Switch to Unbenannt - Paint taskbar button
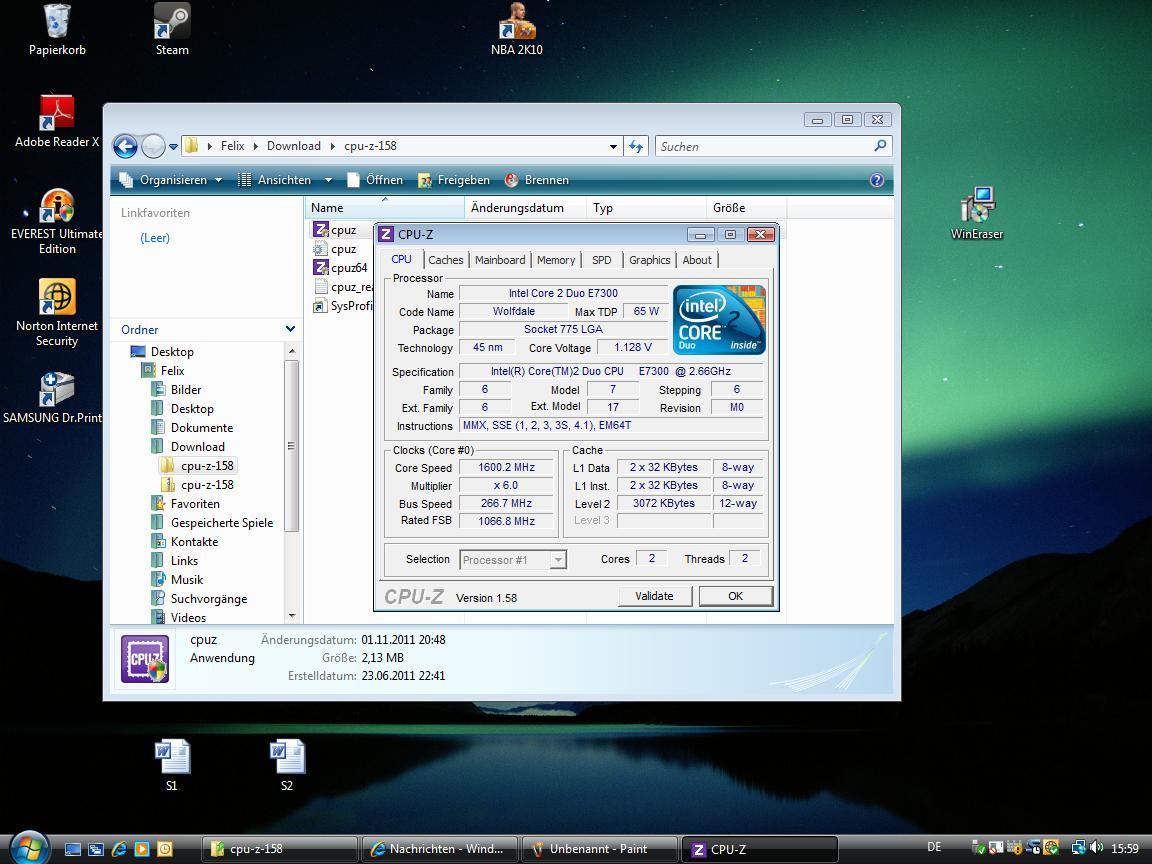 (600, 849)
